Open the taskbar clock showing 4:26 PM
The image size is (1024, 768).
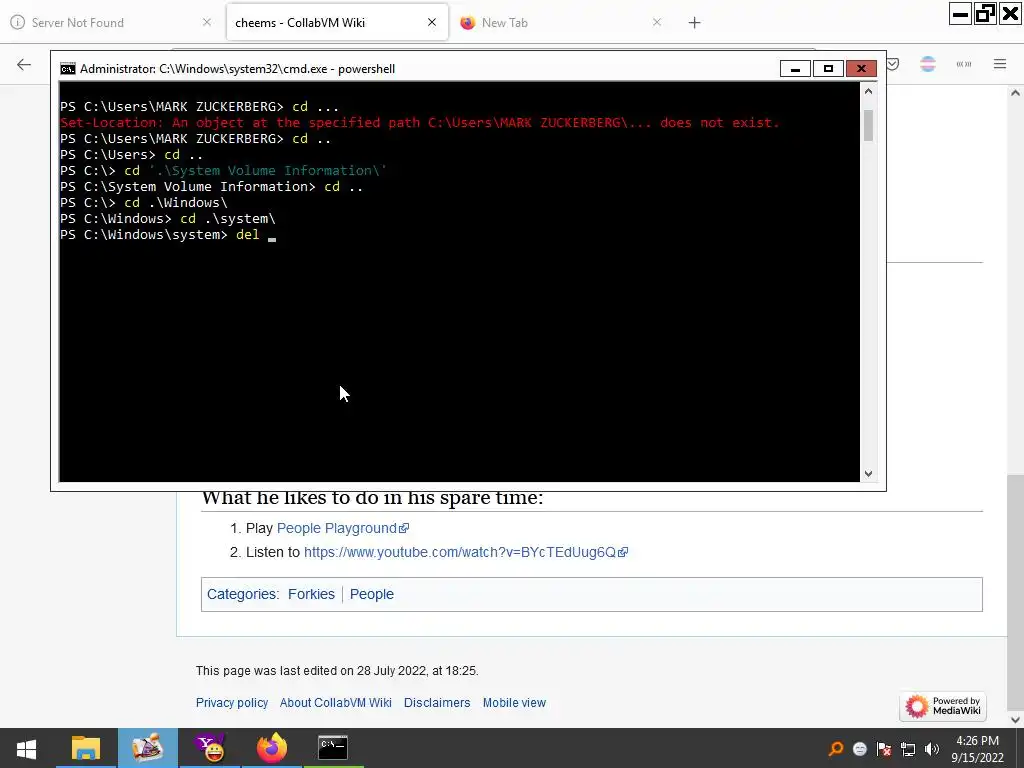point(978,749)
